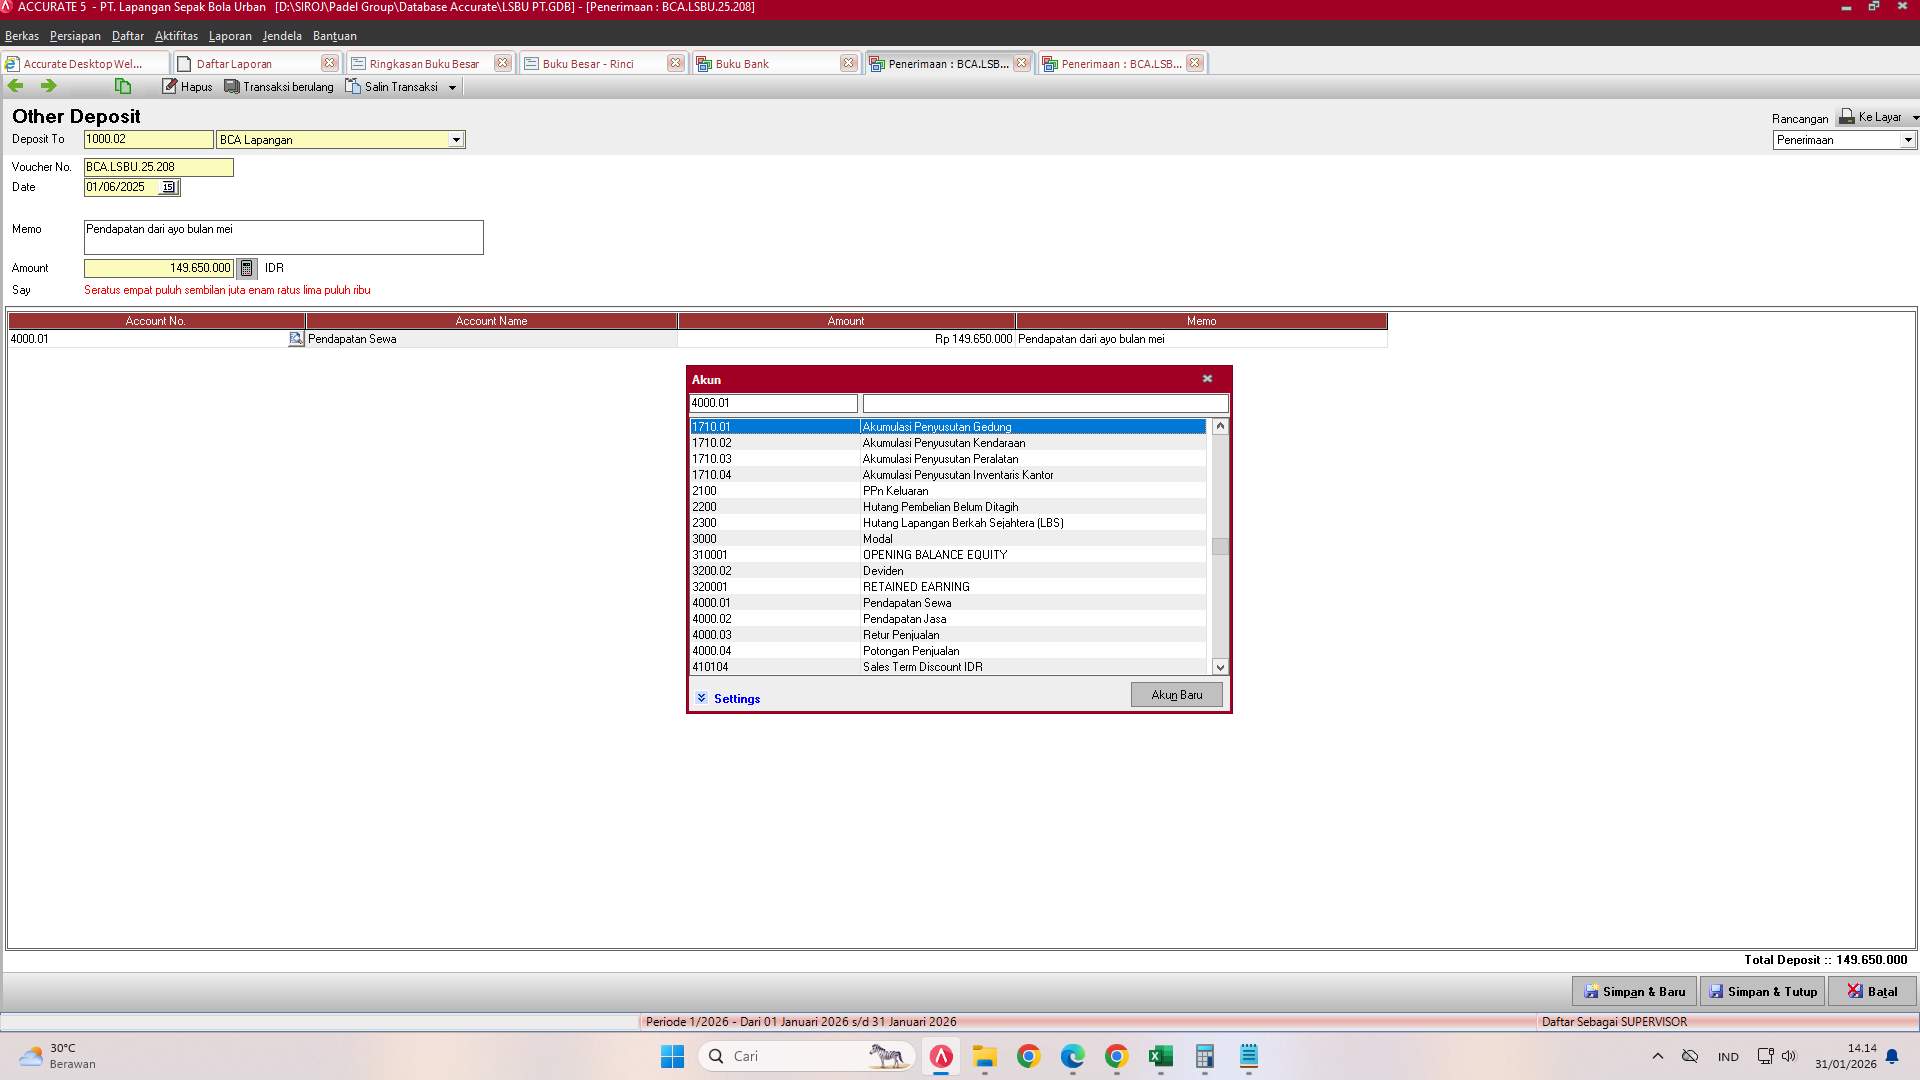
Task: Click the Simpan & Tutup button
Action: (1762, 991)
